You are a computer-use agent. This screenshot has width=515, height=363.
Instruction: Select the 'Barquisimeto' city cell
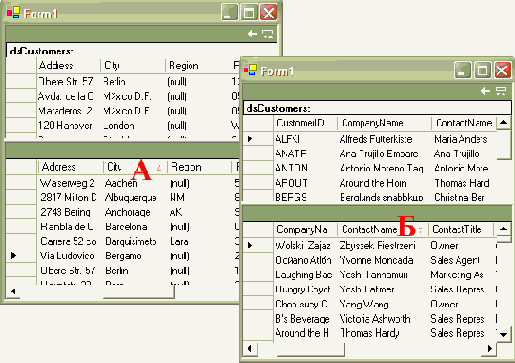point(134,241)
